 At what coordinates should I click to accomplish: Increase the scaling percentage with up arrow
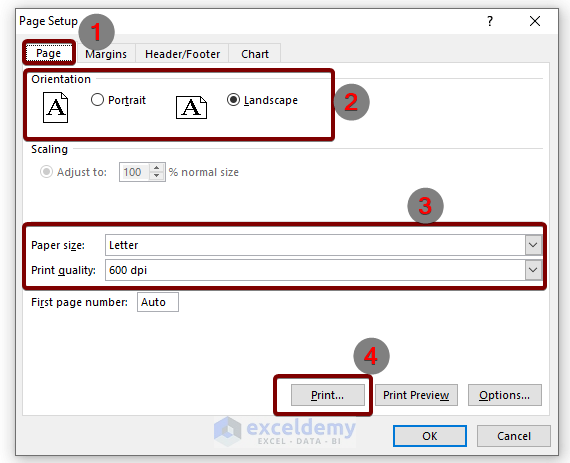pos(157,168)
